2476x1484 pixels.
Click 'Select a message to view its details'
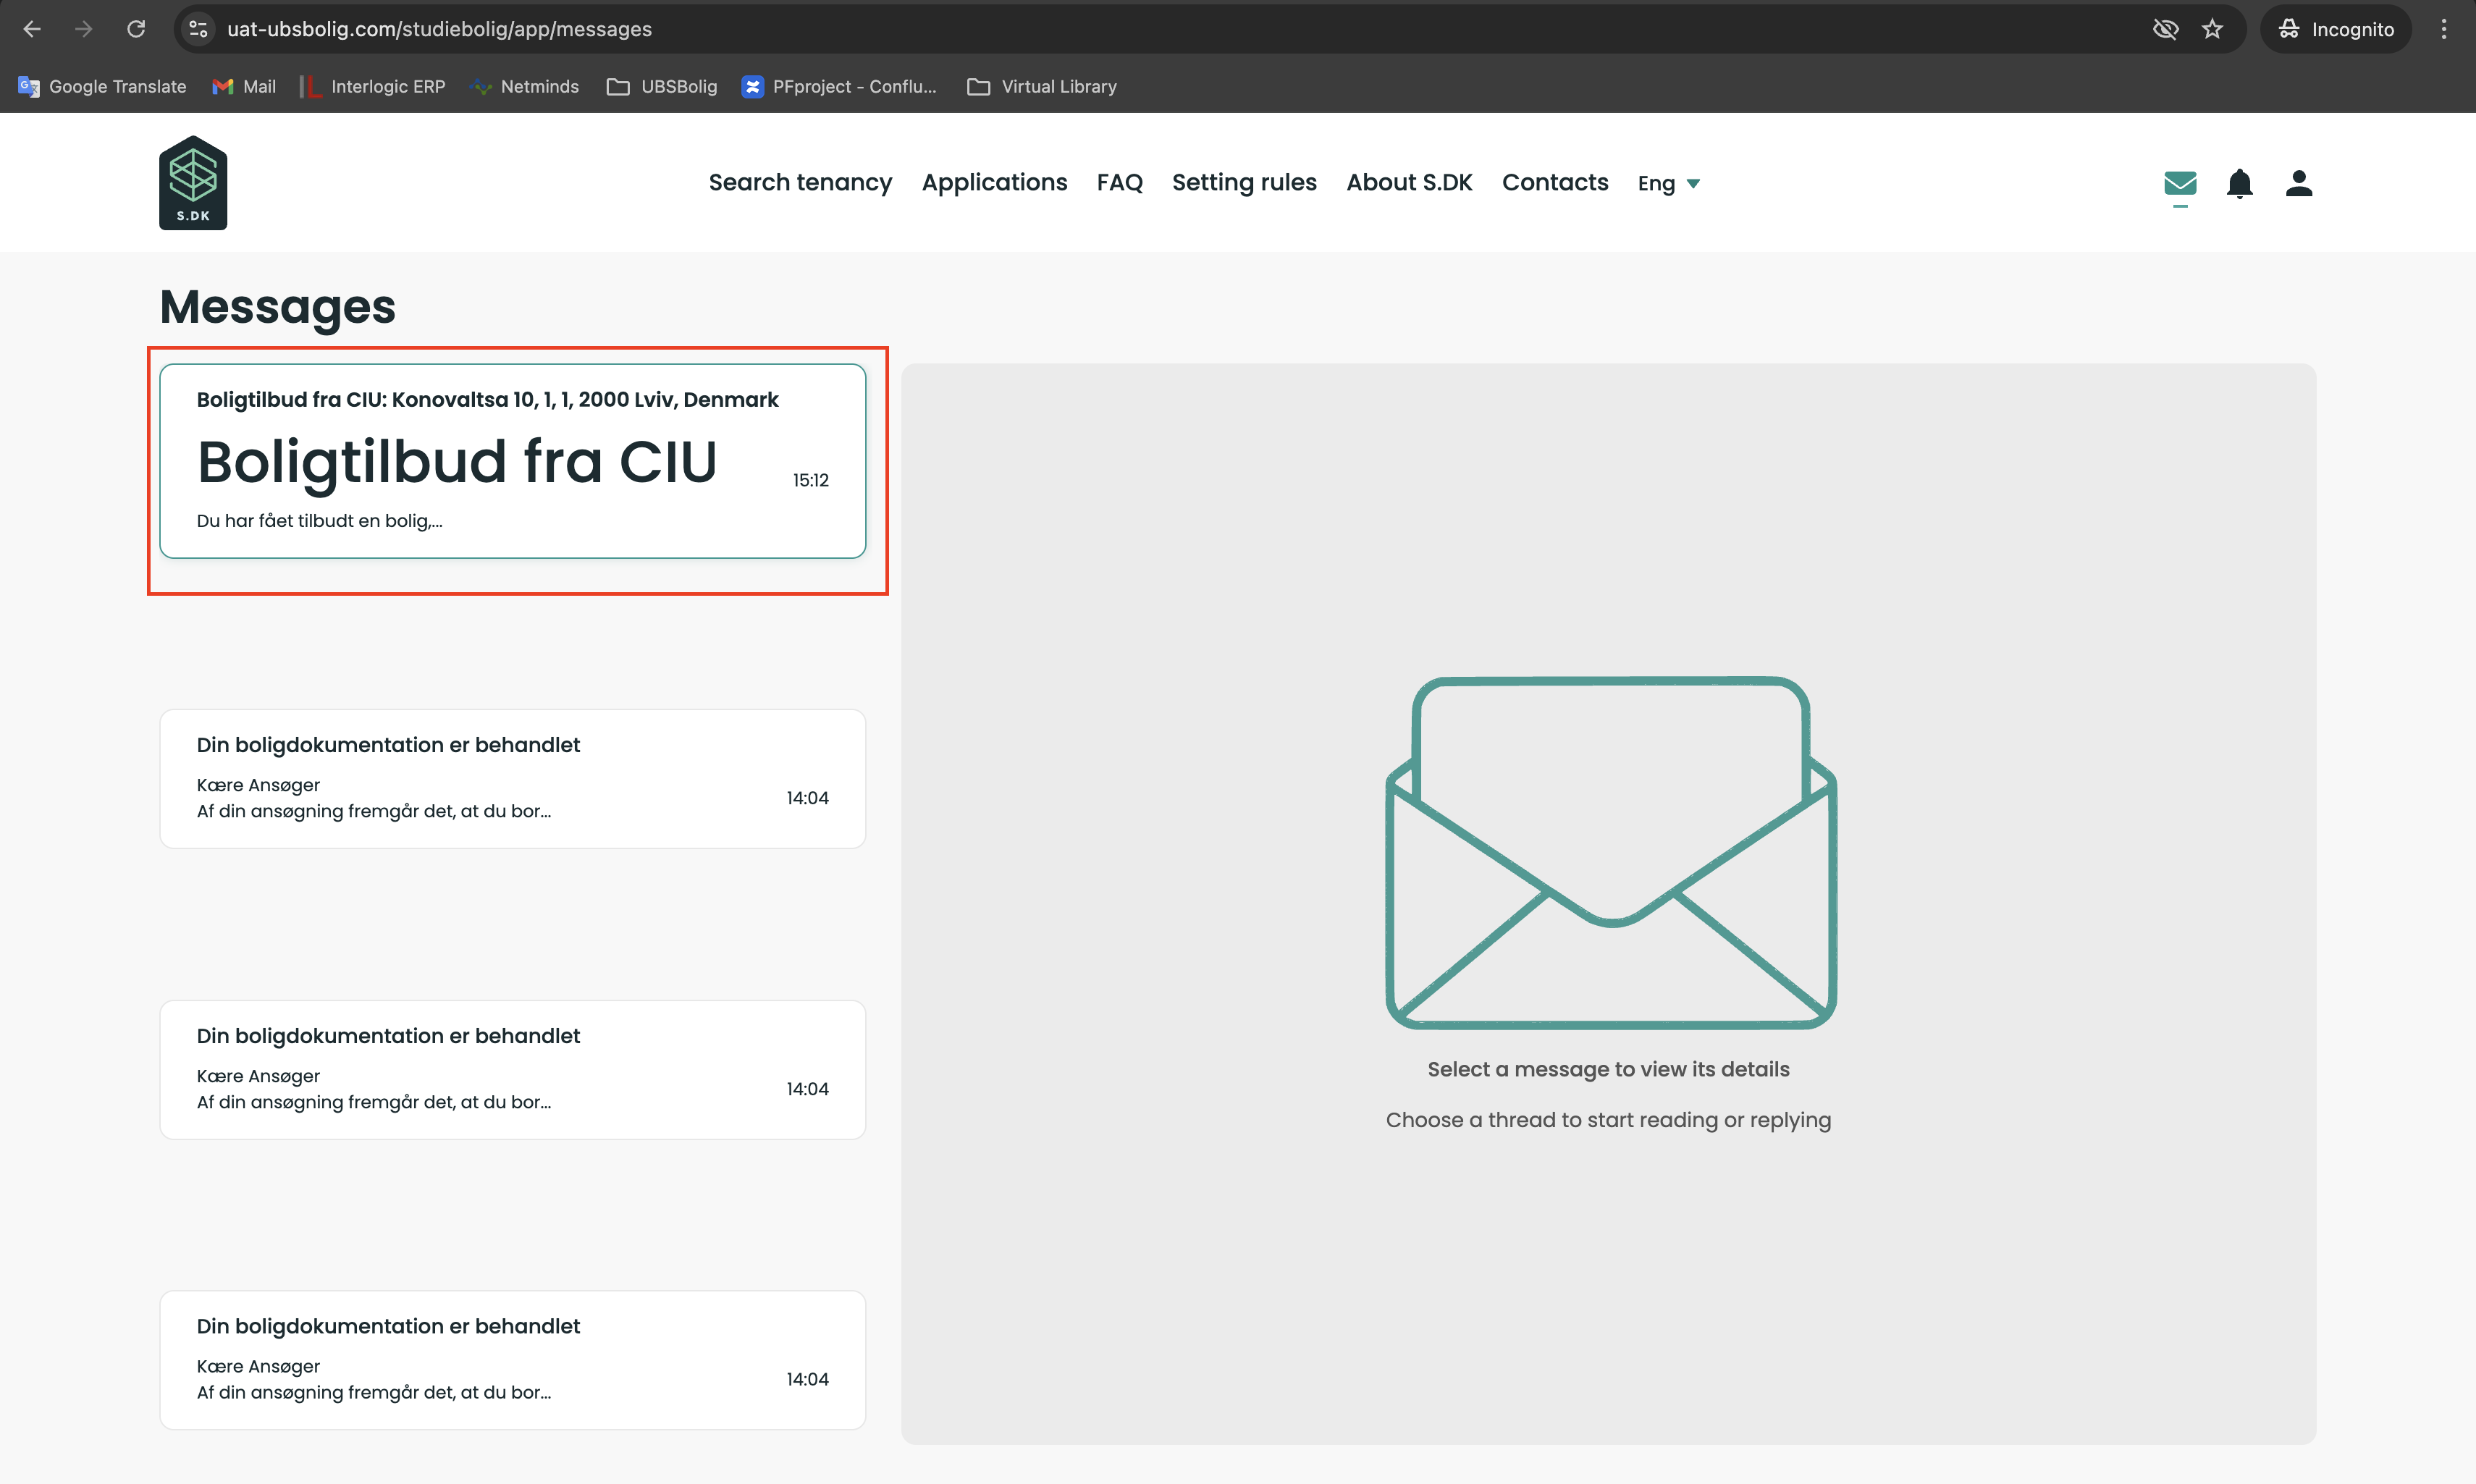[x=1608, y=1069]
